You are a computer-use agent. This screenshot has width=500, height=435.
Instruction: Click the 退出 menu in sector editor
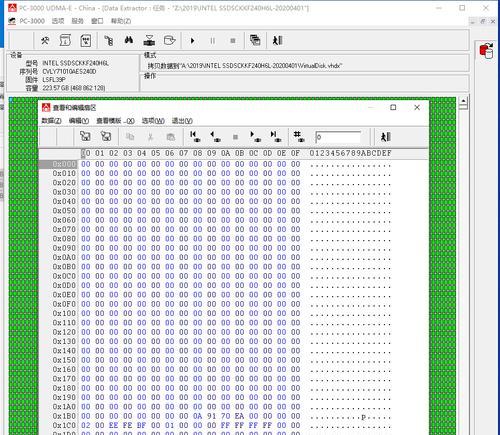182,121
